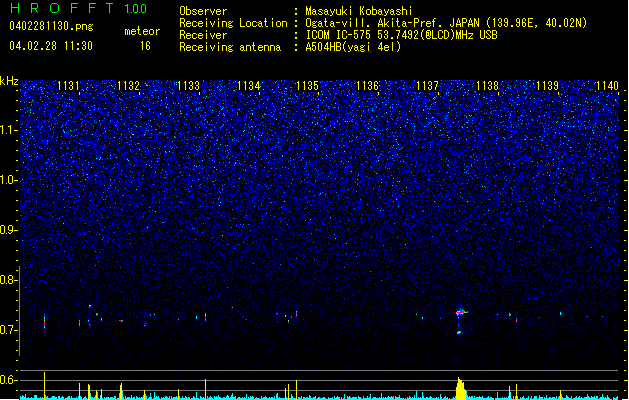Click the meteor count label
The image size is (629, 400).
pos(142,31)
